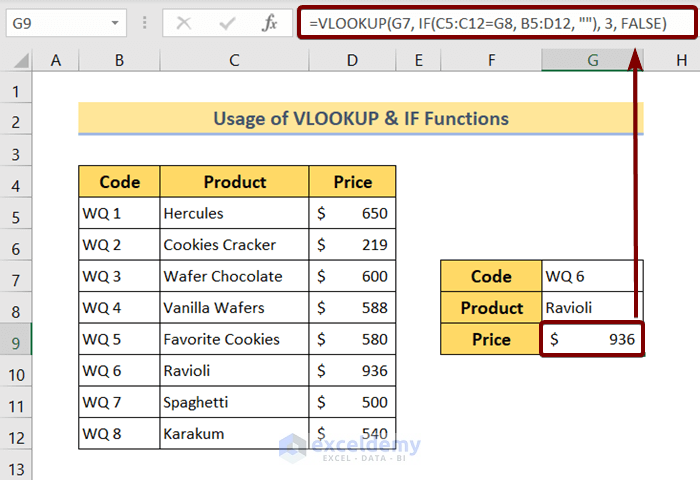Click the Cancel X icon in formula bar
The height and width of the screenshot is (480, 700).
[183, 23]
